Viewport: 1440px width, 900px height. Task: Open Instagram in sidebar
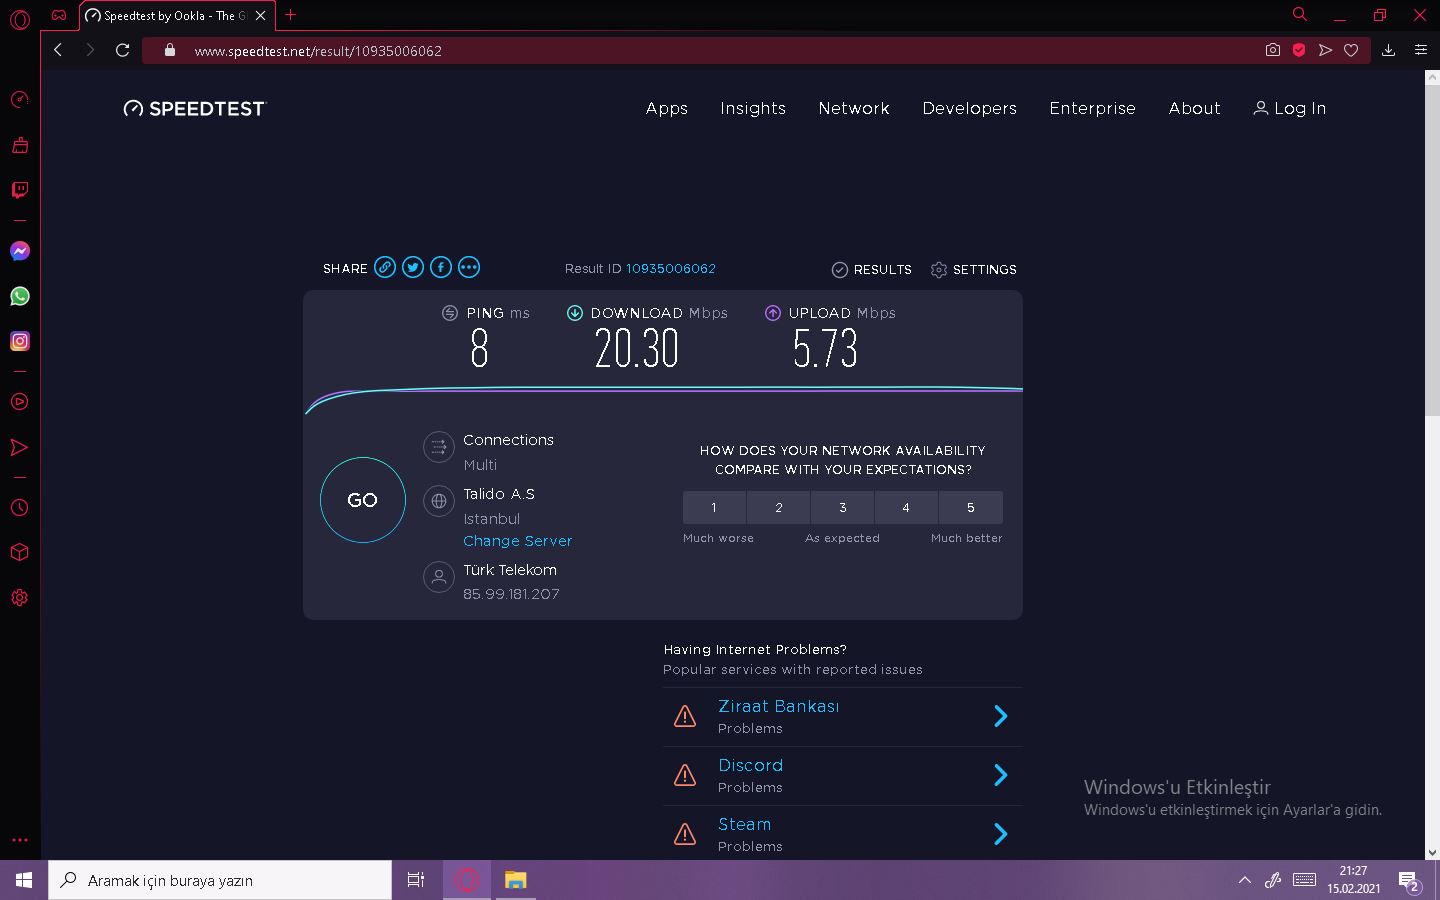point(19,341)
